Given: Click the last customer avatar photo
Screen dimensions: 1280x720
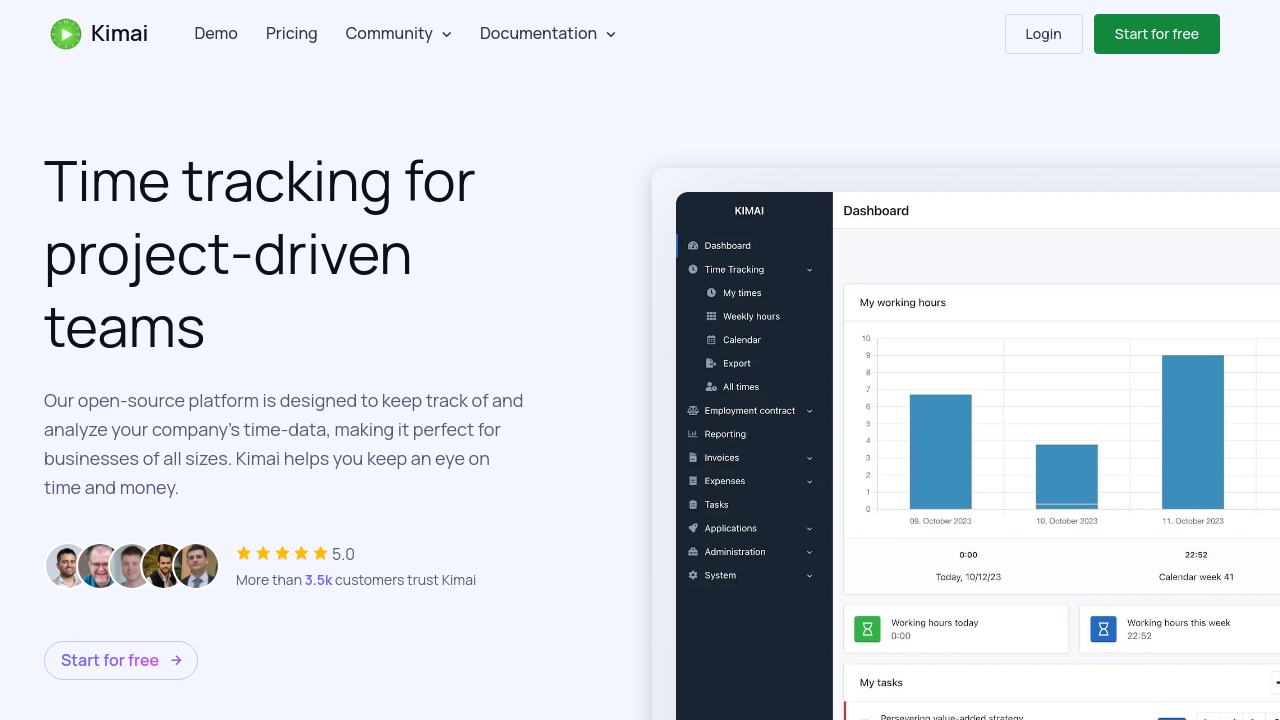Looking at the screenshot, I should point(197,566).
